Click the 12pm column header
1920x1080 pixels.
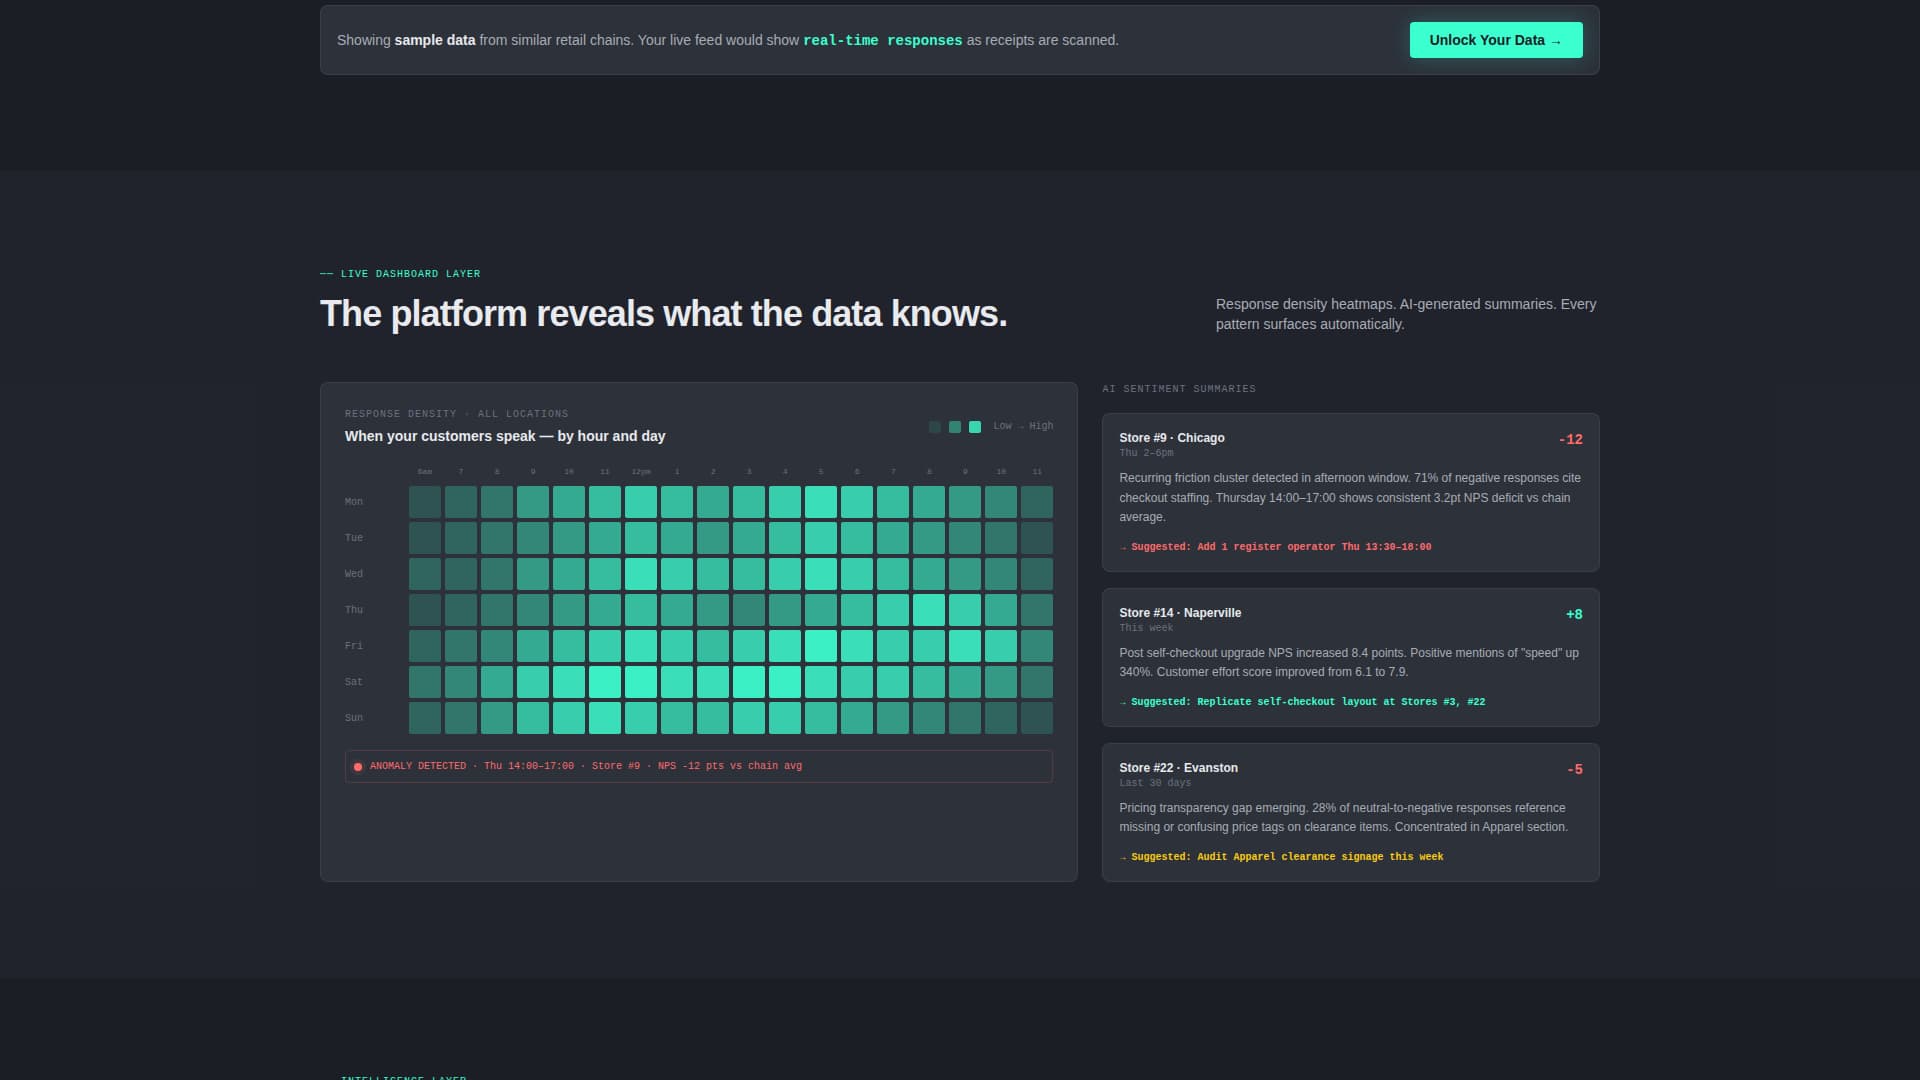coord(641,472)
